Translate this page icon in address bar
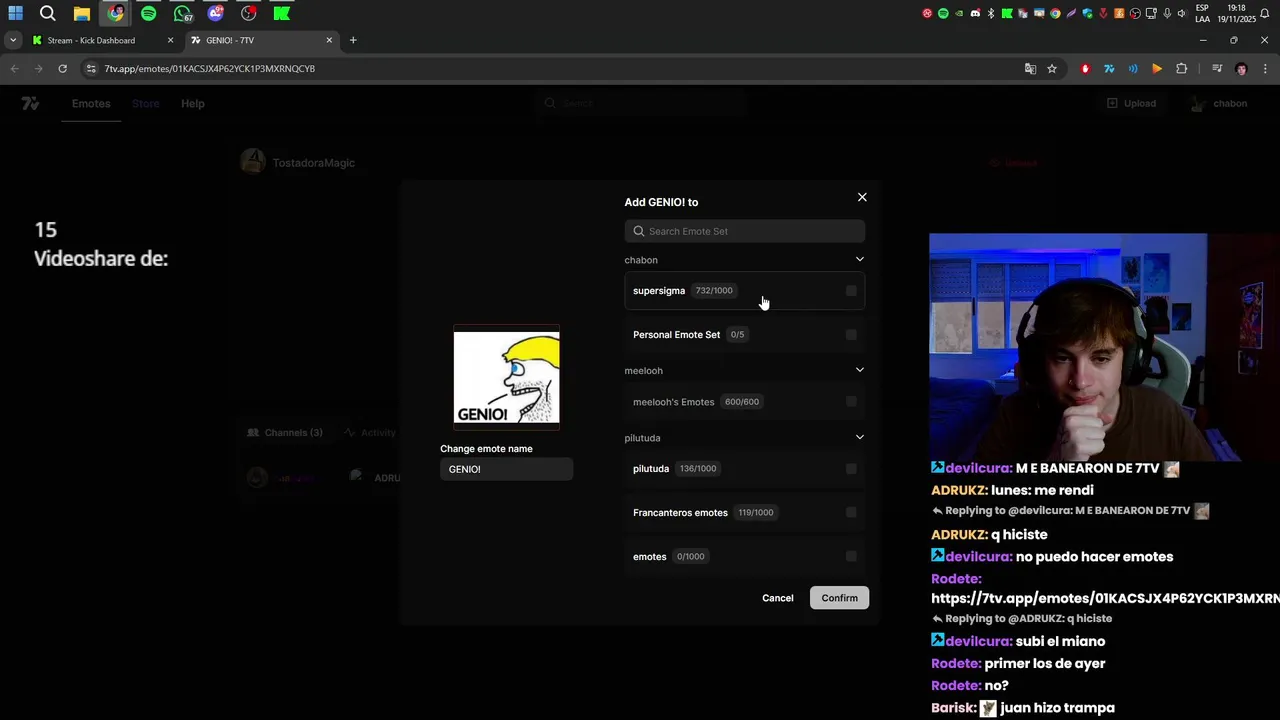 click(x=1030, y=68)
